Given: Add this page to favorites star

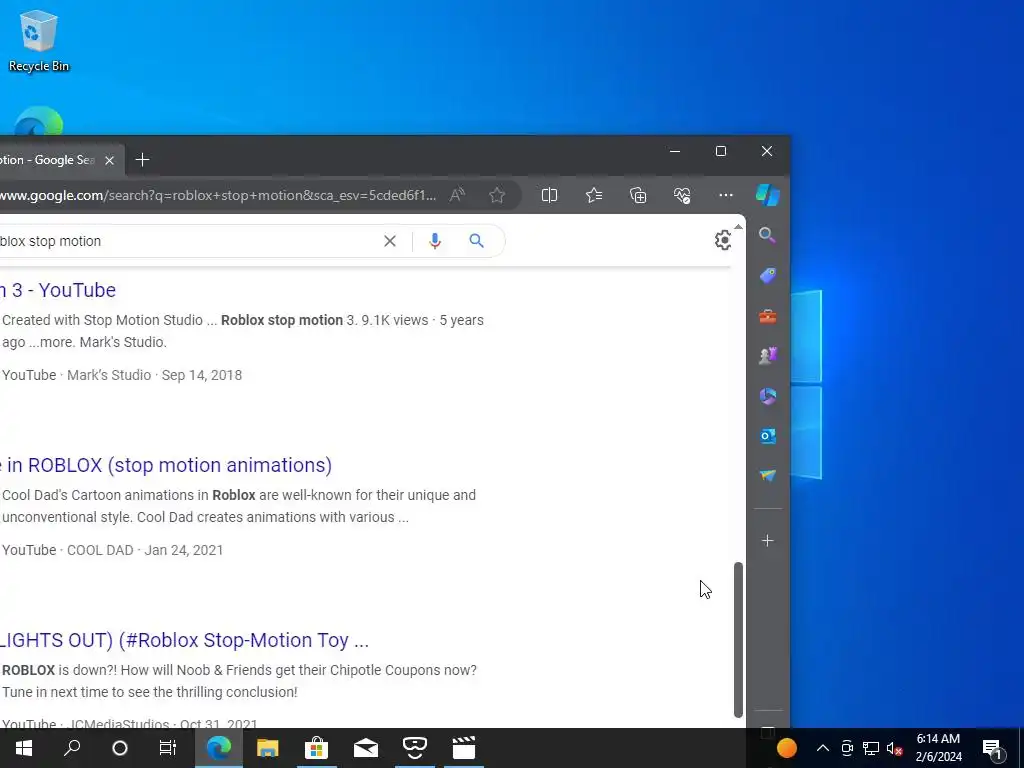Looking at the screenshot, I should (x=497, y=195).
